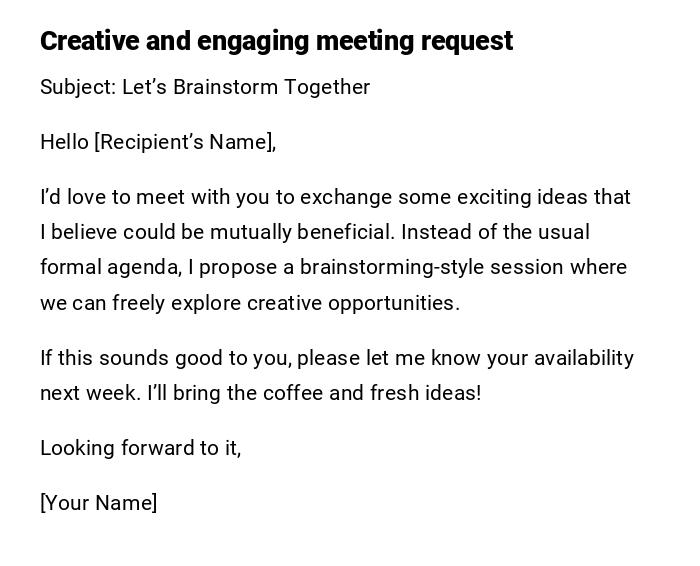
Task: Click the word "availability"
Action: pos(584,358)
